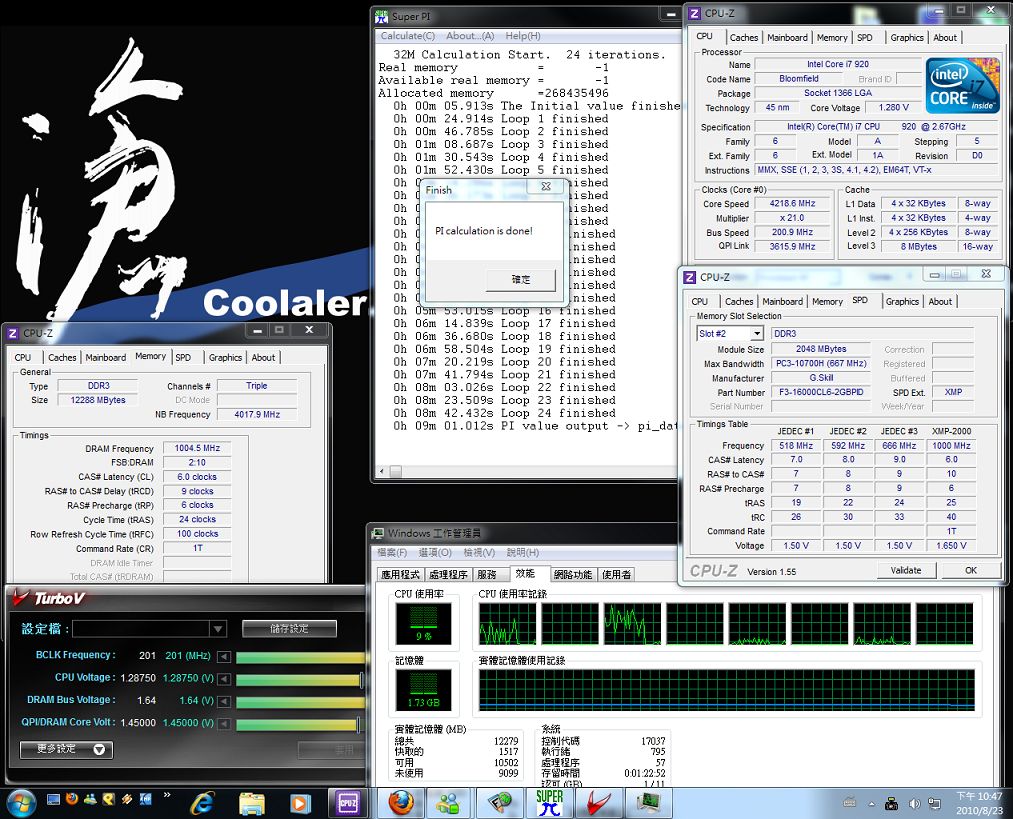Show hidden system tray icons
The image size is (1013, 819).
(872, 804)
